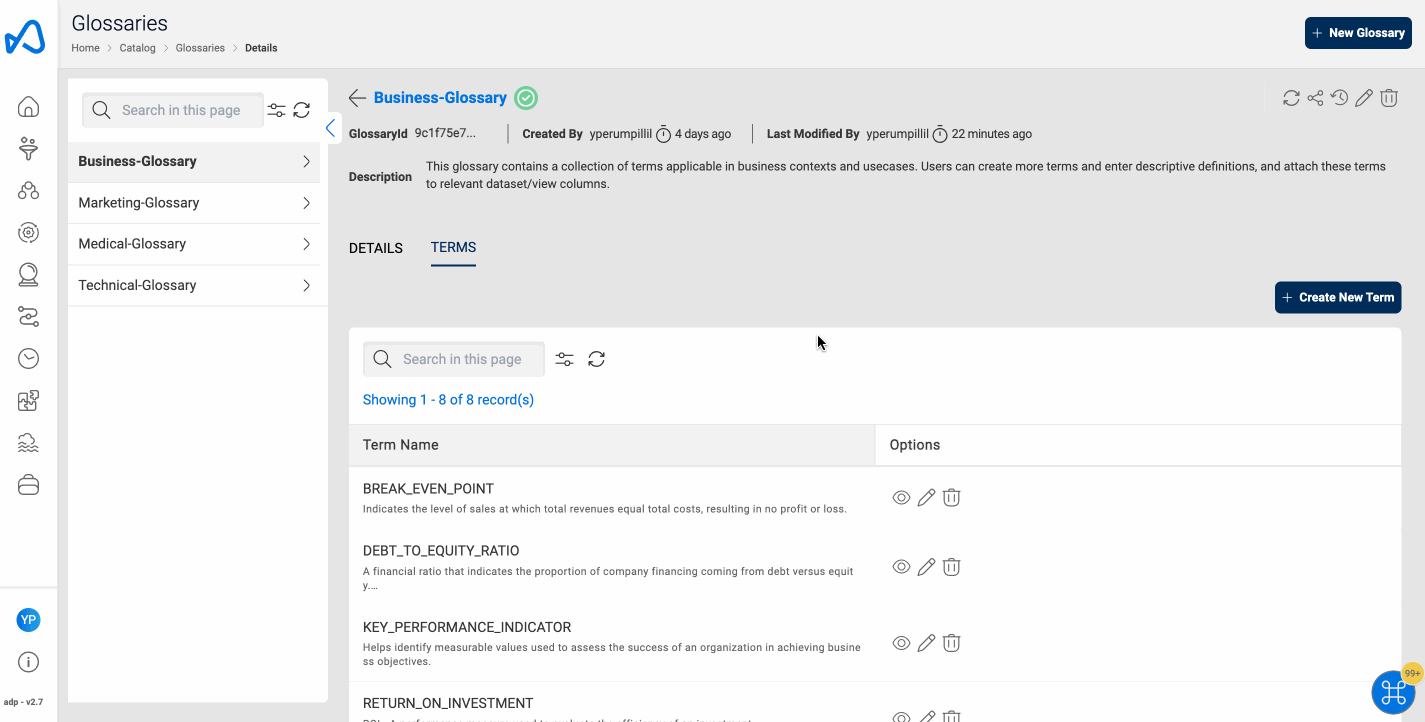Click the info icon in sidebar
The image size is (1425, 722).
click(x=29, y=662)
